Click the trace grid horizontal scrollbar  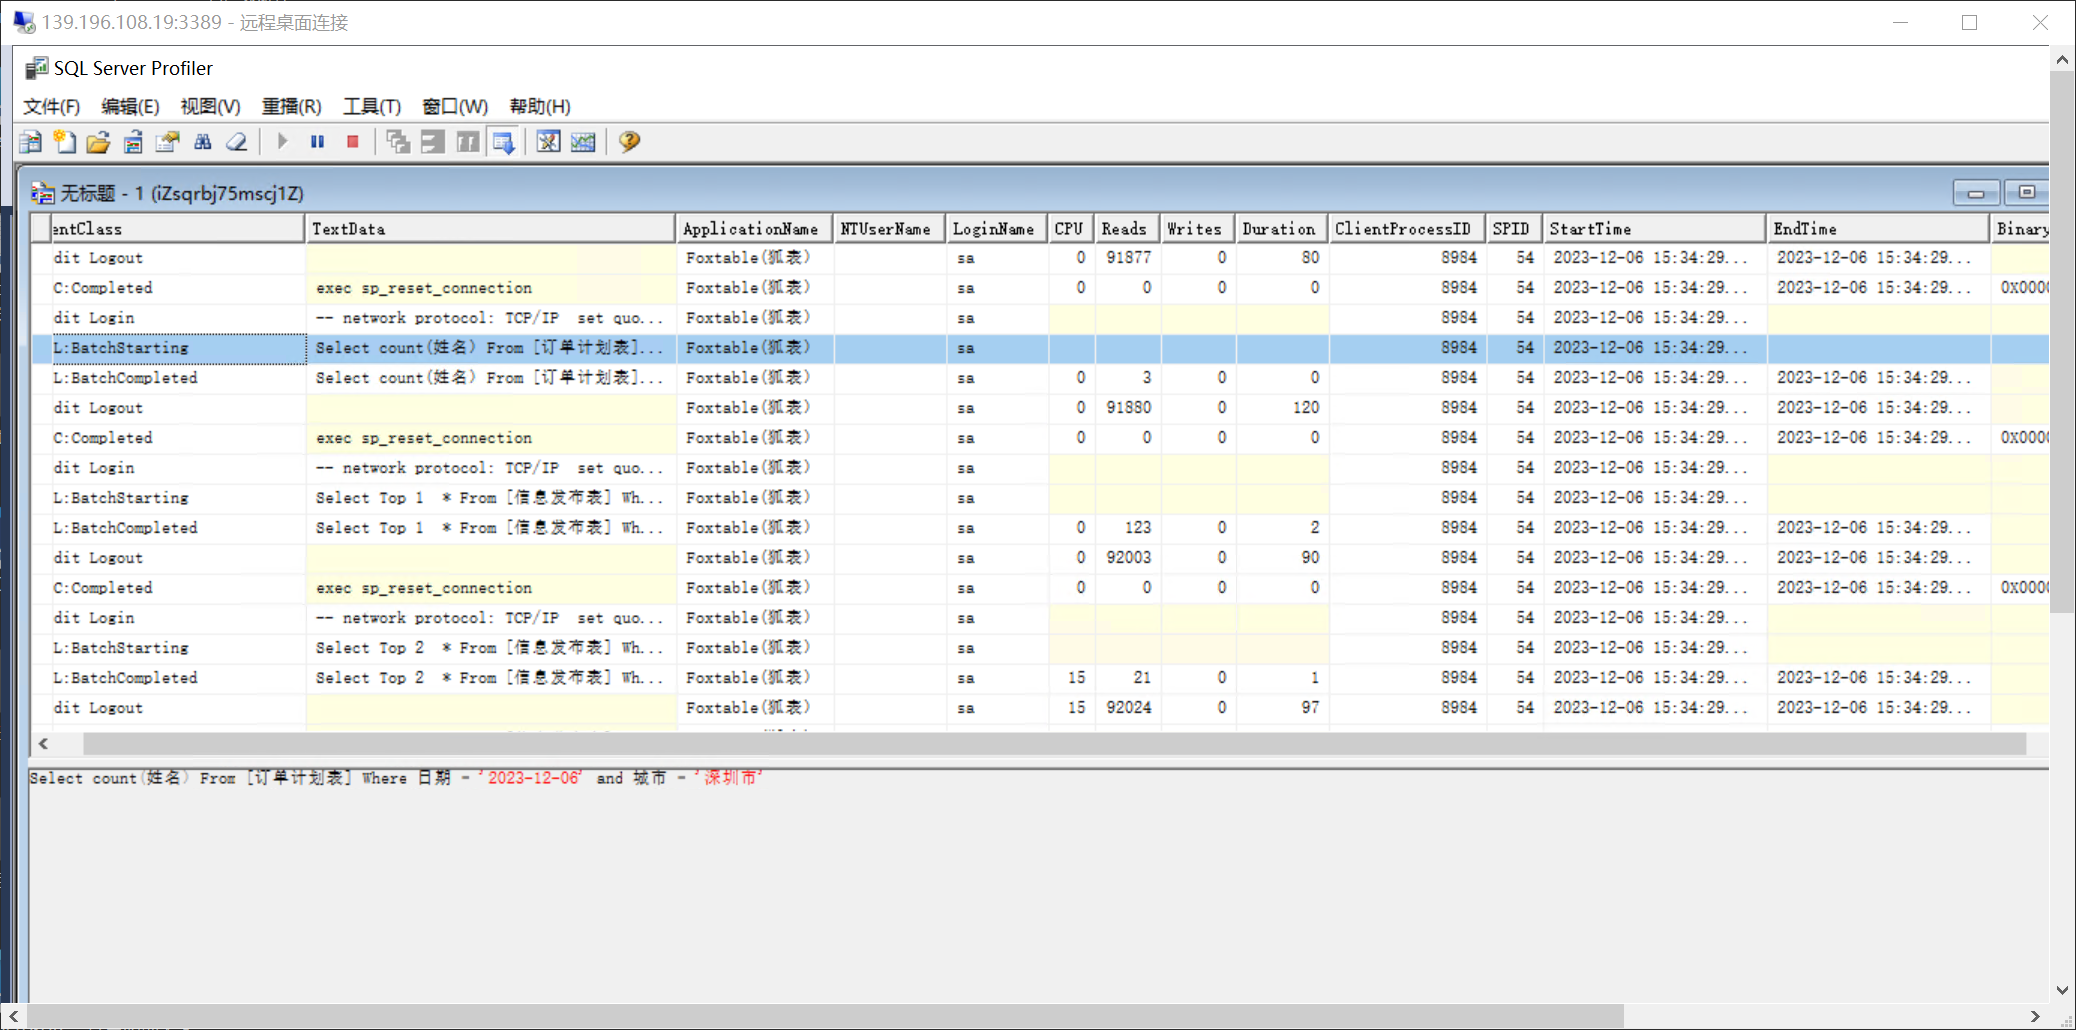[1054, 744]
